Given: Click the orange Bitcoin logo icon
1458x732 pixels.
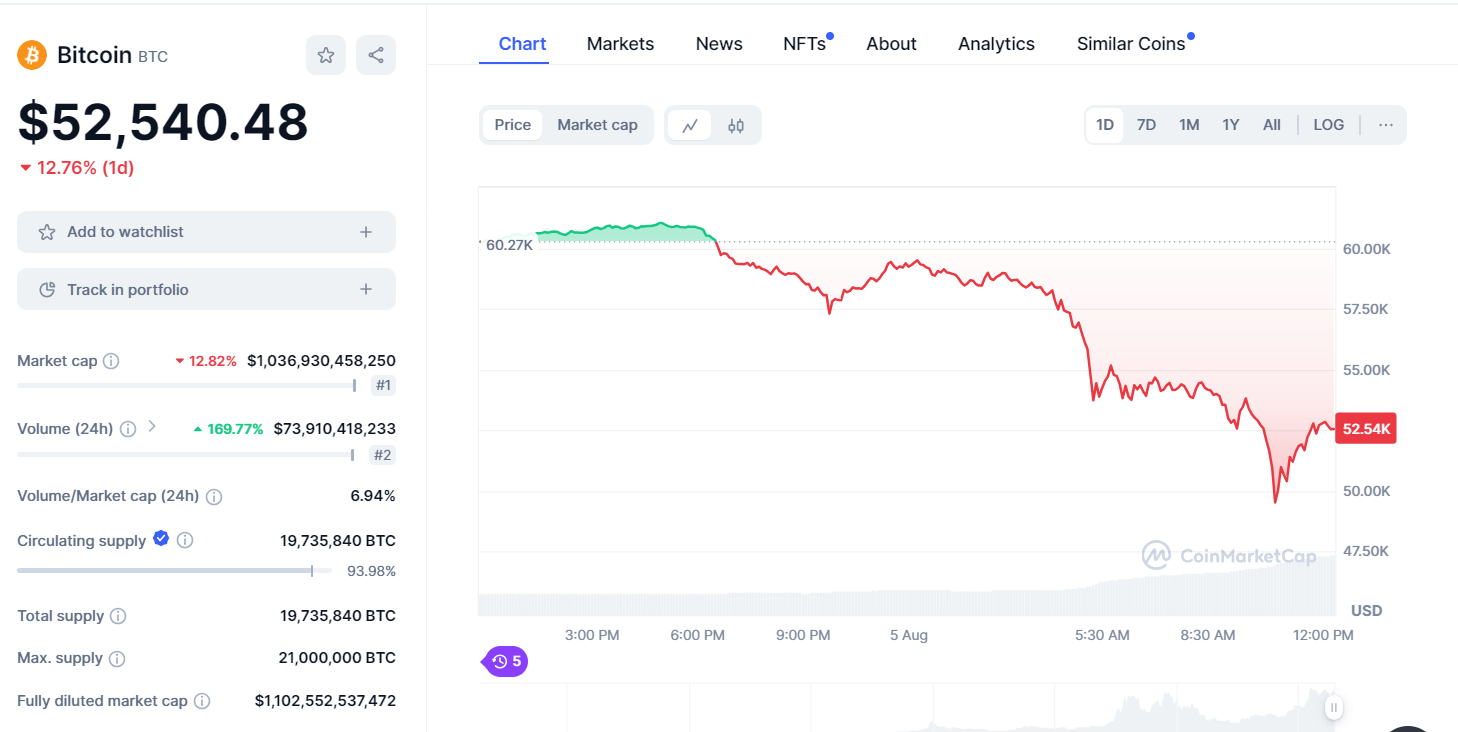Looking at the screenshot, I should click(32, 55).
